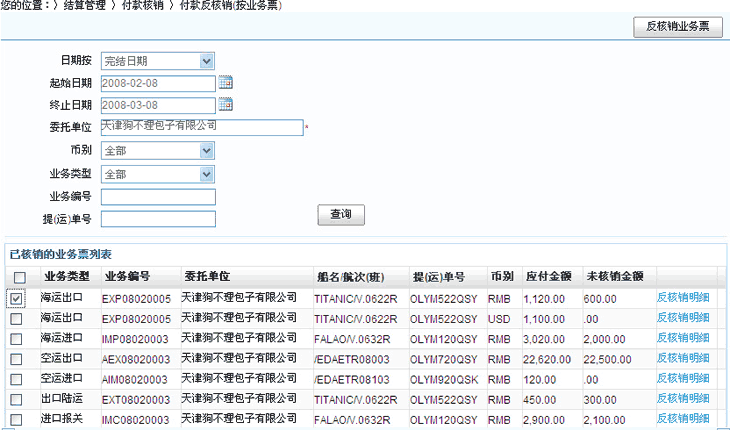Image resolution: width=730 pixels, height=430 pixels.
Task: Select the AEX08020003 row checkbox
Action: 17,358
